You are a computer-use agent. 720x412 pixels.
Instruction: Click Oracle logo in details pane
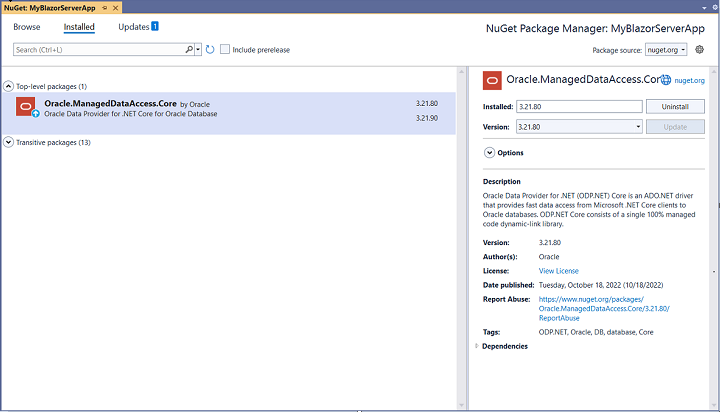click(492, 80)
